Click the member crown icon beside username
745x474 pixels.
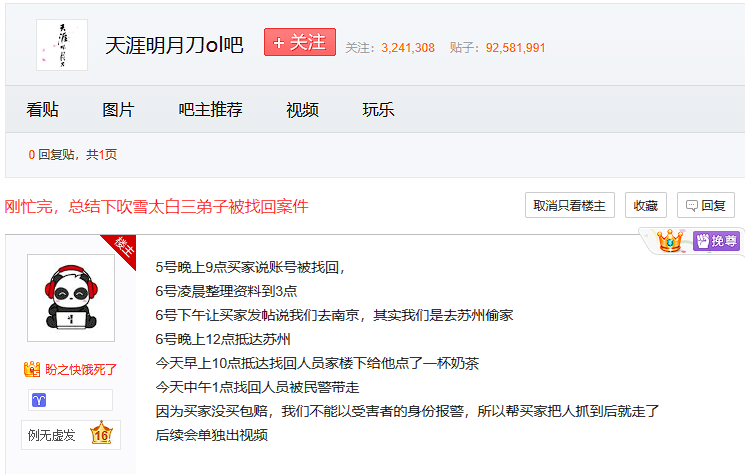pos(31,369)
